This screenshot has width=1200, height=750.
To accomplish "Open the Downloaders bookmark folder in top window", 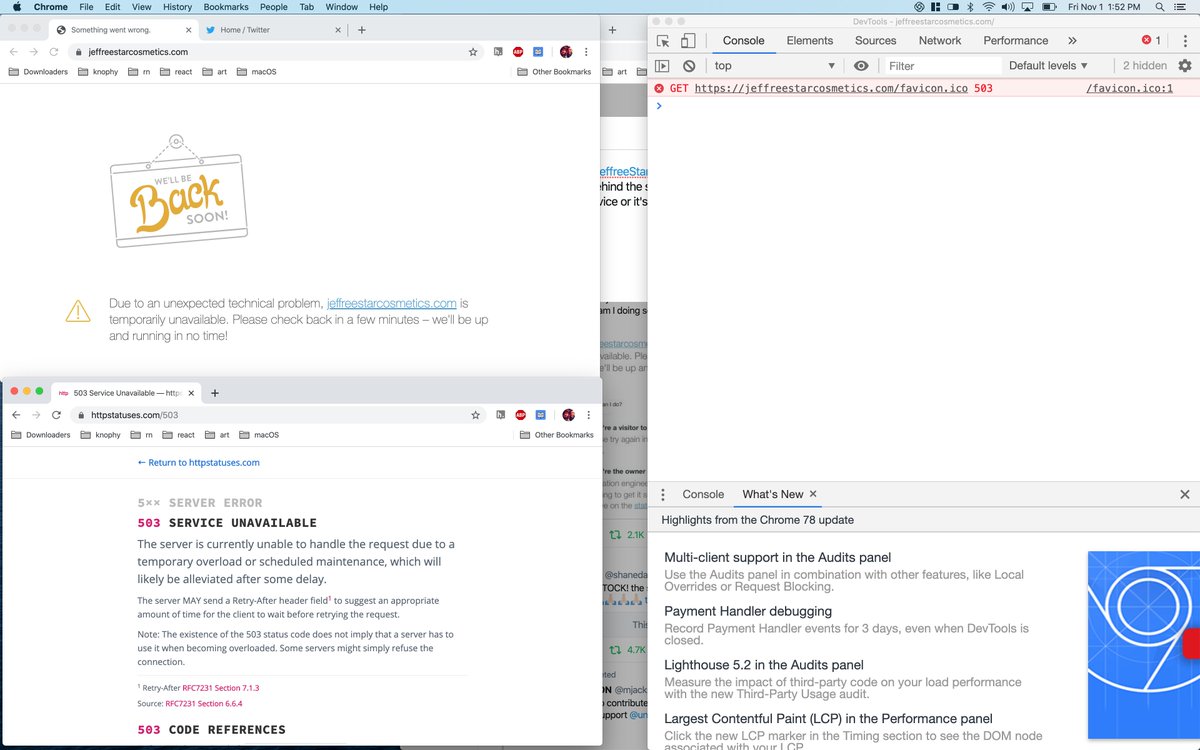I will click(x=38, y=72).
